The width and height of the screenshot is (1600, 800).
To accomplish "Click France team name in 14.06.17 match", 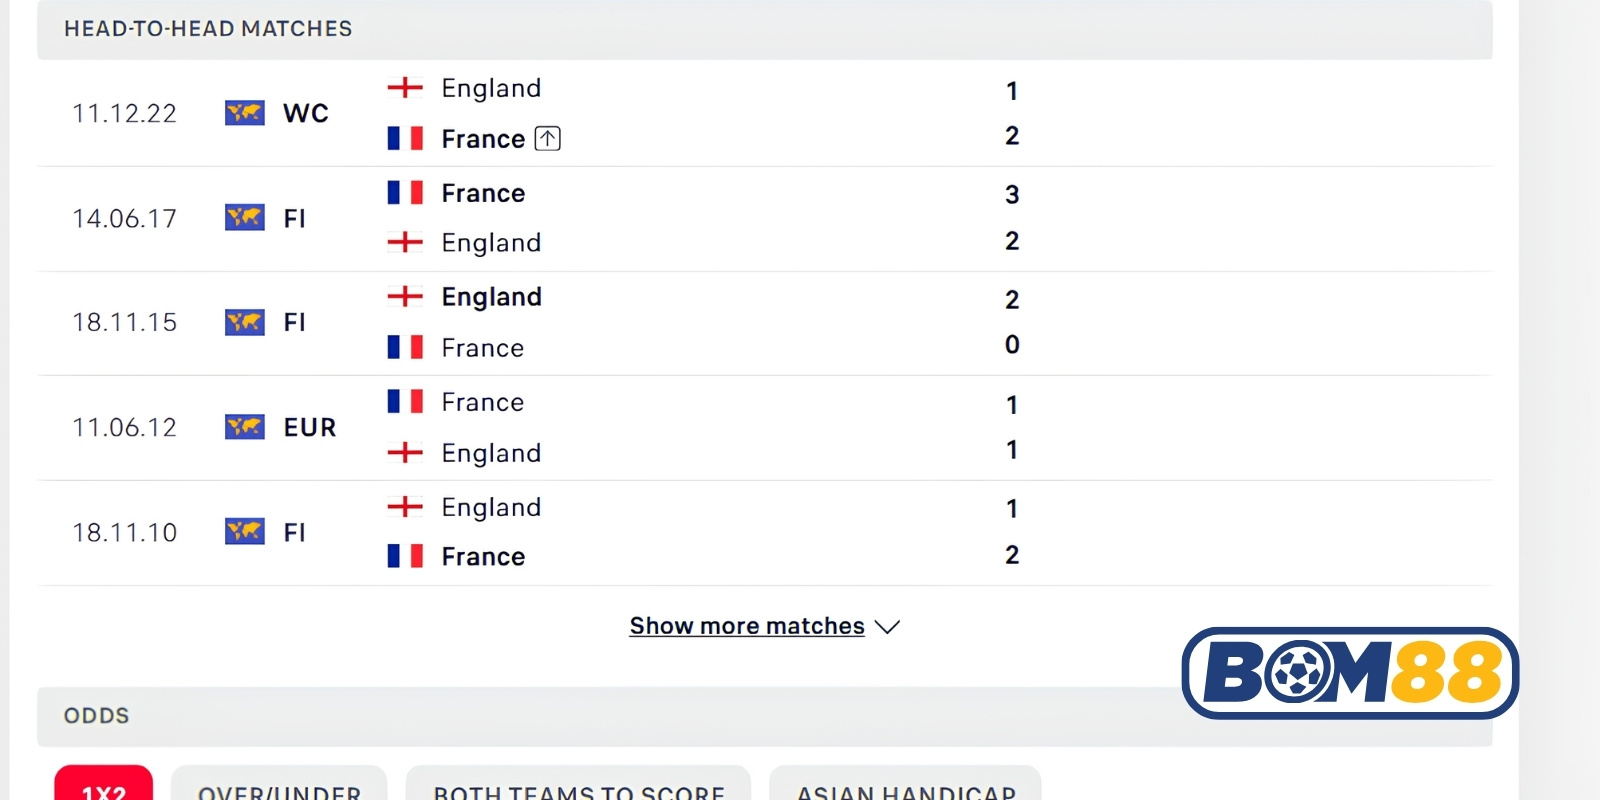I will [x=483, y=193].
